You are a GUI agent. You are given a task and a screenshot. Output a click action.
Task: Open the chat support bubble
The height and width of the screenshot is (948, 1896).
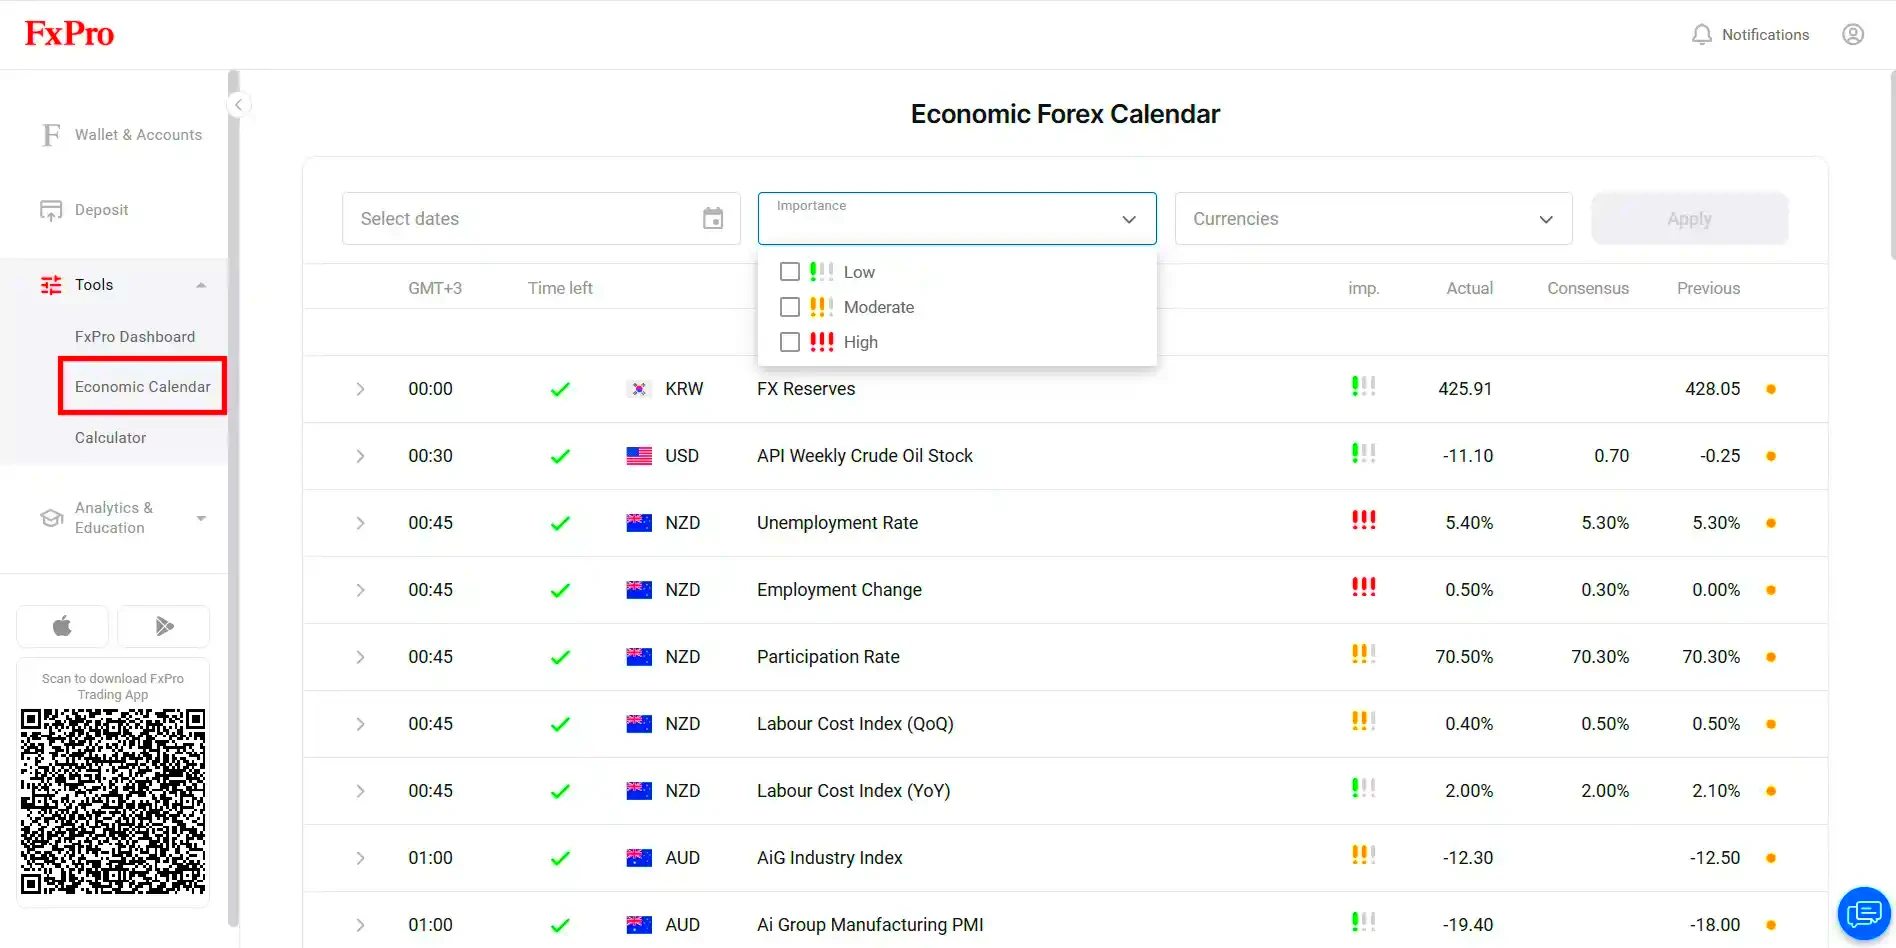[1862, 912]
